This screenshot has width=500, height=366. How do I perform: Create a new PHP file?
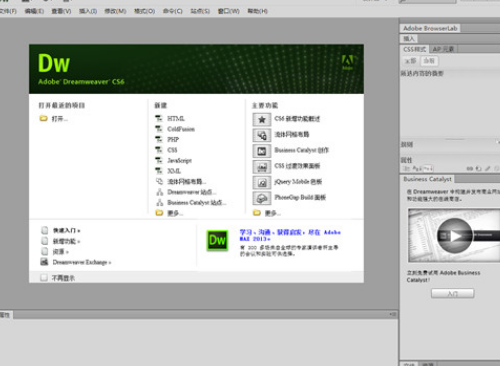tap(173, 139)
